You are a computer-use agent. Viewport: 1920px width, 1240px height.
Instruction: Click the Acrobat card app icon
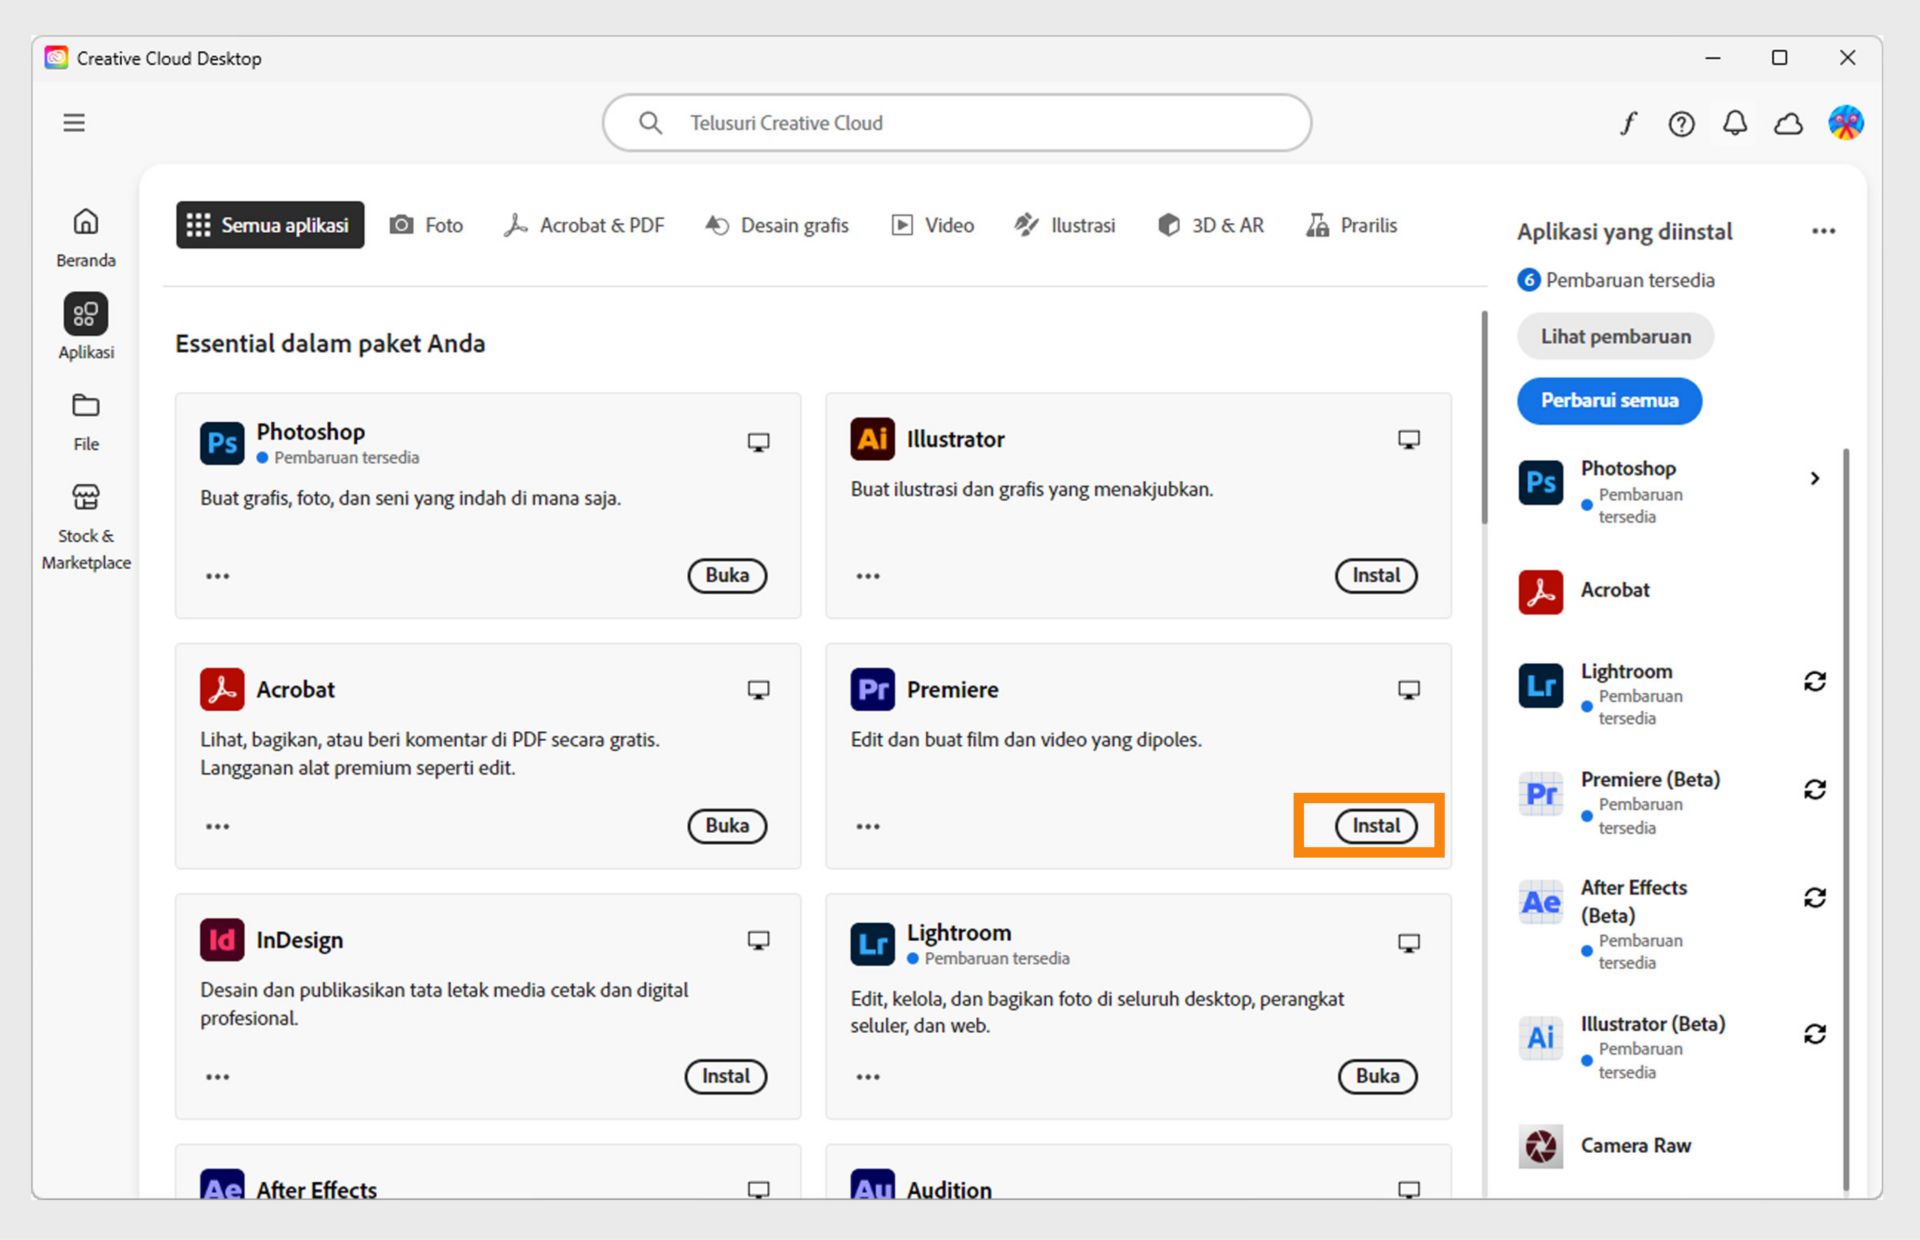pyautogui.click(x=222, y=689)
